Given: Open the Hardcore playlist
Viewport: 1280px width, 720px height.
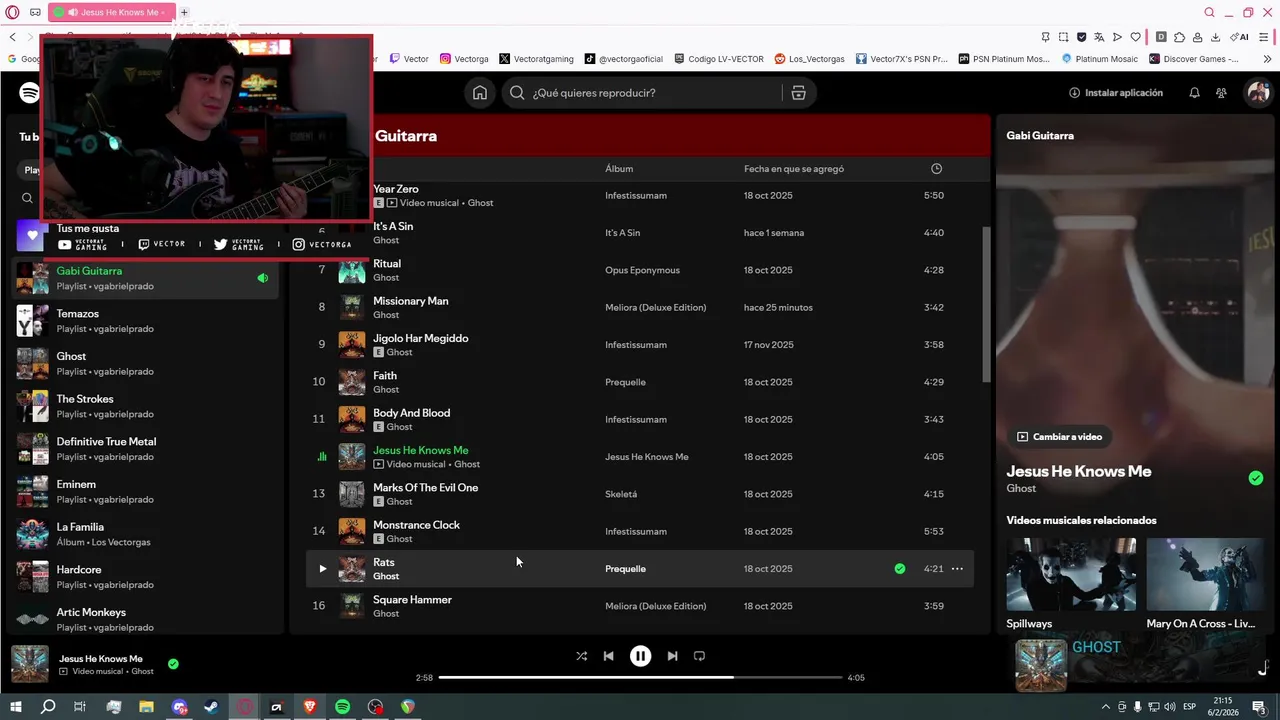Looking at the screenshot, I should point(147,577).
